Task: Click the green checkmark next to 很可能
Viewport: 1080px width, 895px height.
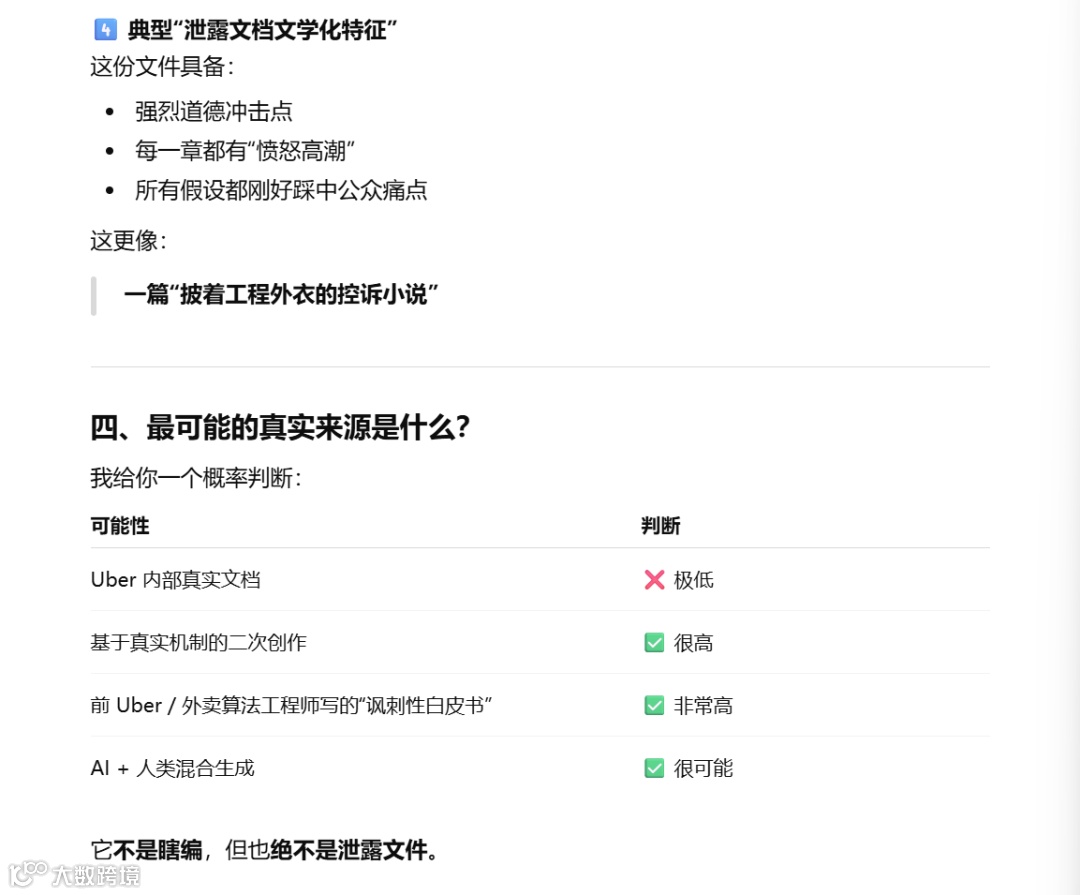Action: coord(654,768)
